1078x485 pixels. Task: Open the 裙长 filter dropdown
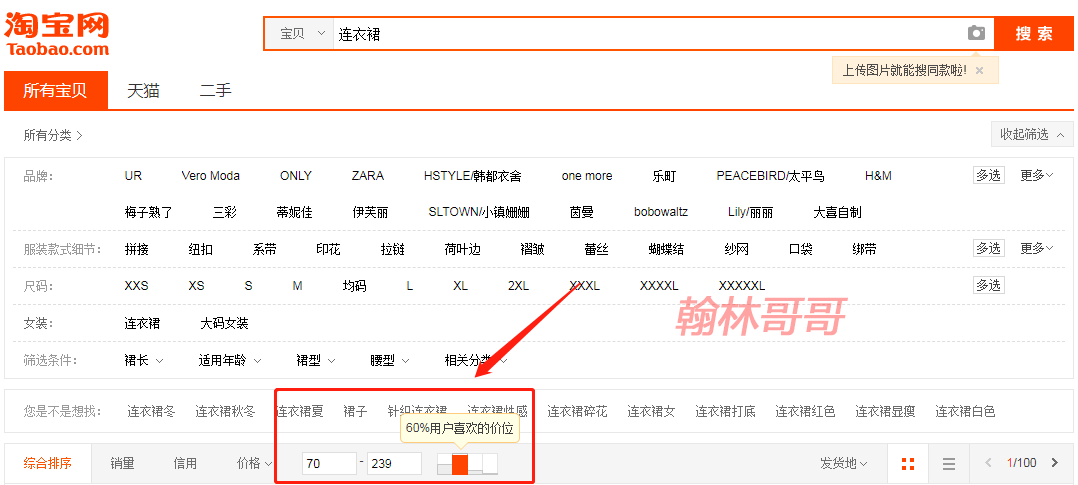(144, 360)
